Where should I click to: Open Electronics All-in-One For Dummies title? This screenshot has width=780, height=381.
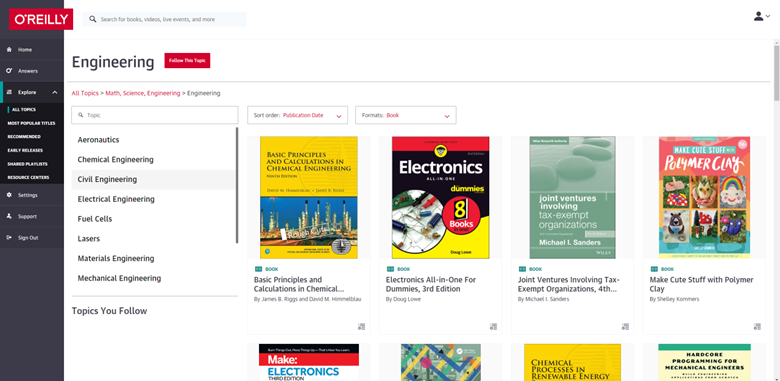(431, 284)
